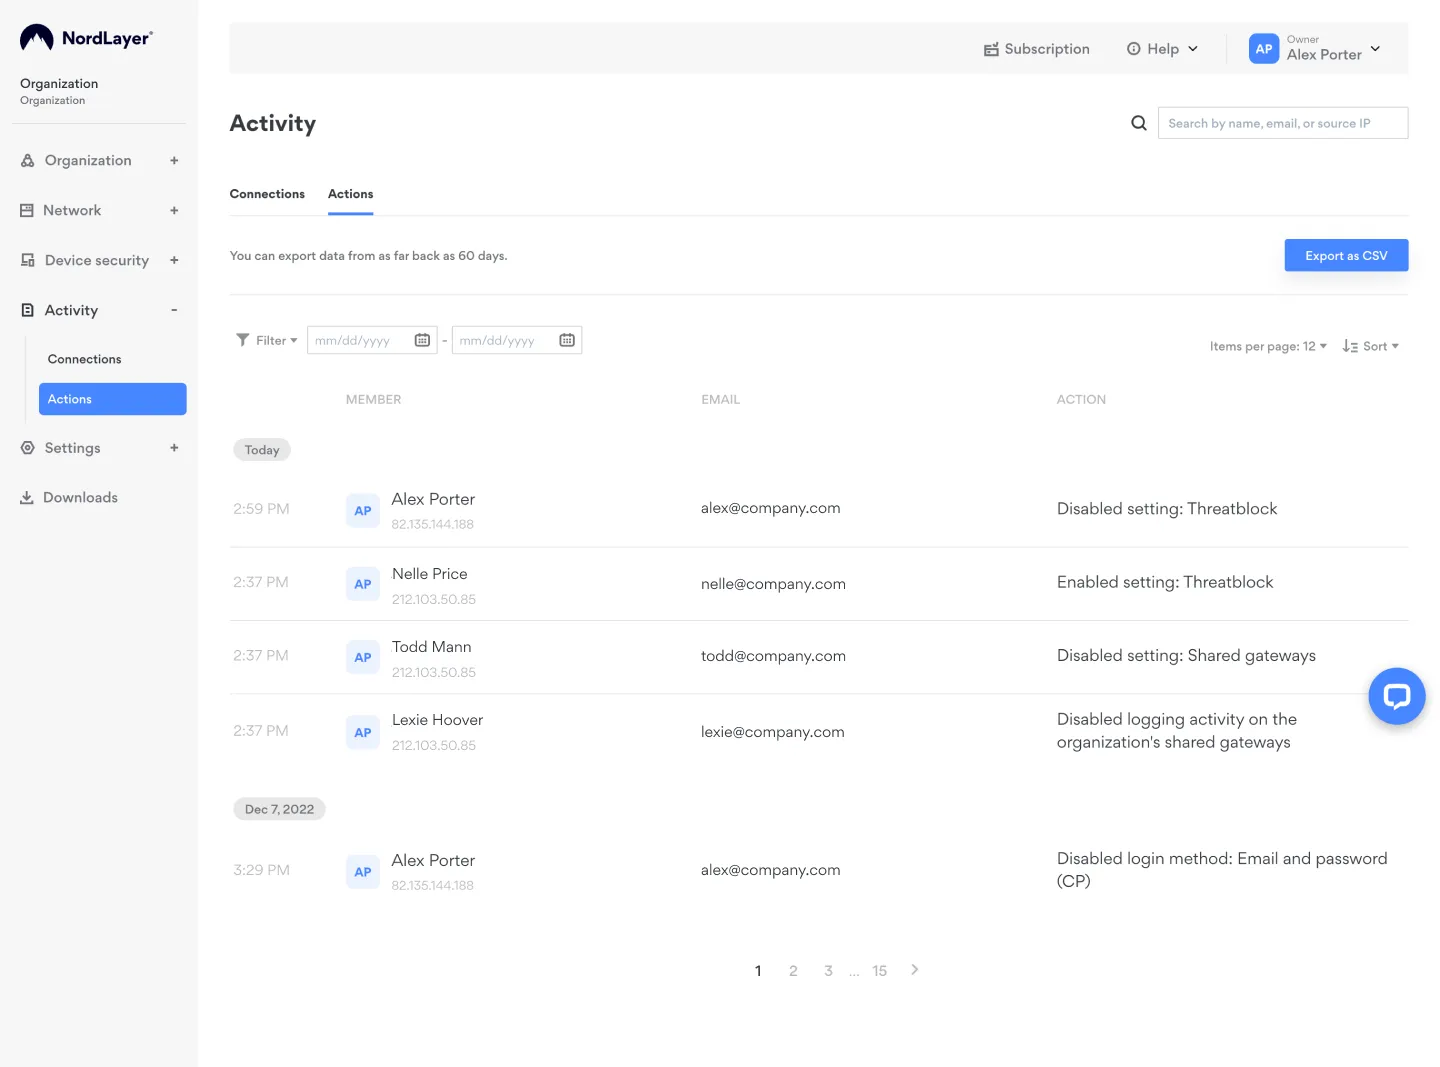The height and width of the screenshot is (1067, 1440).
Task: Go to page 3
Action: pos(828,971)
